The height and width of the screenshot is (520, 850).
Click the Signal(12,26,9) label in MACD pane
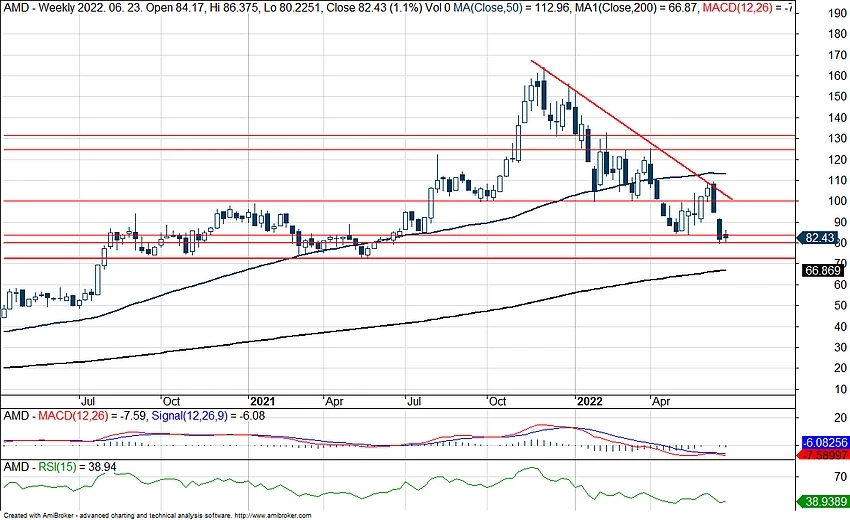(178, 414)
